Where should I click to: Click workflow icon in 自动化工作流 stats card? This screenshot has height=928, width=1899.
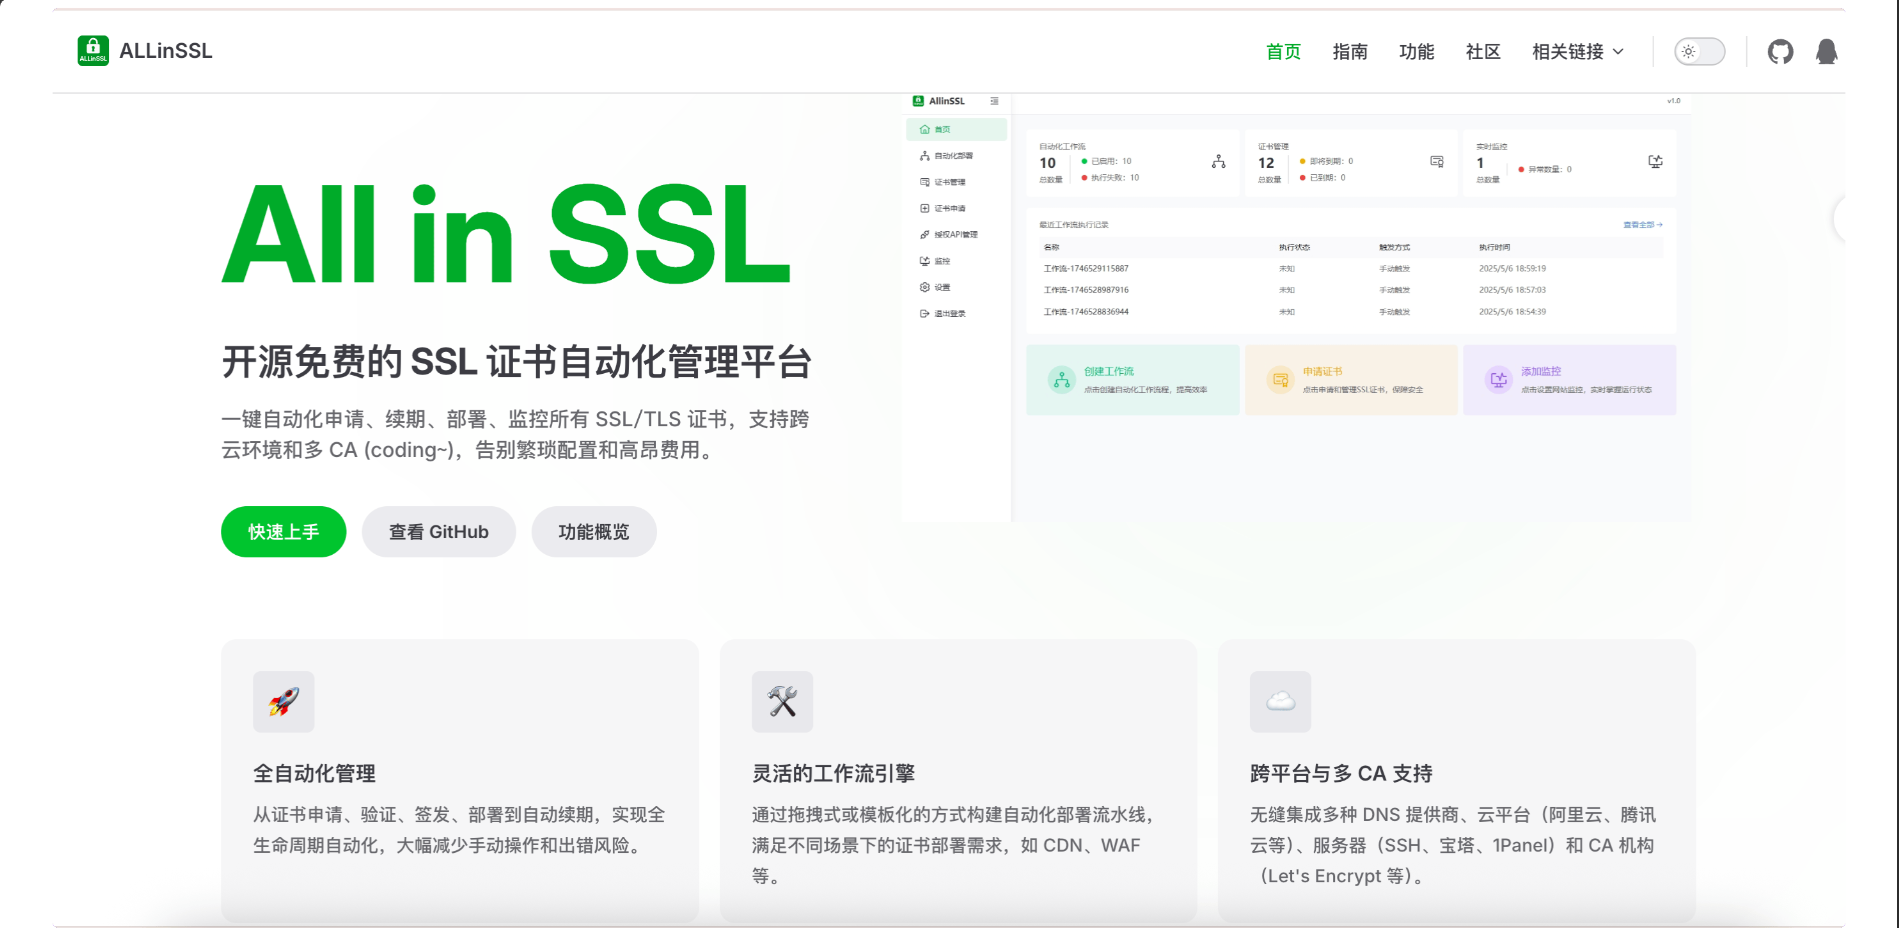click(1218, 162)
